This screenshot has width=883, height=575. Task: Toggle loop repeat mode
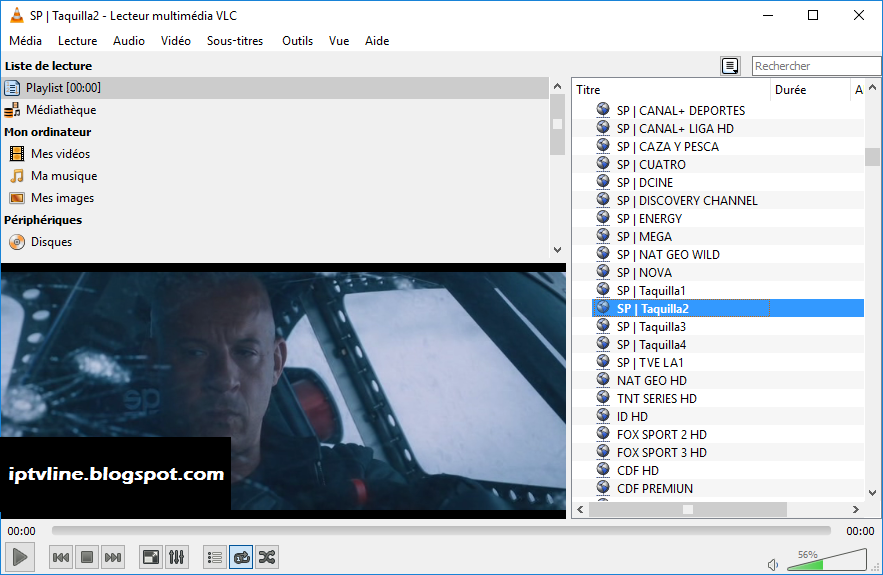pos(241,557)
